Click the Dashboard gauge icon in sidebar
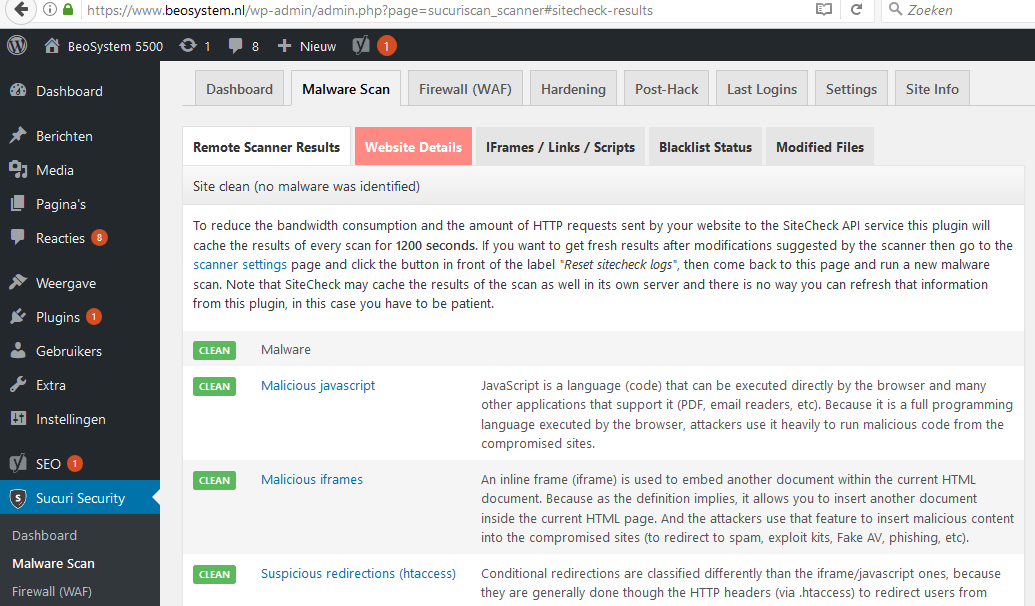This screenshot has height=606, width=1035. (18, 90)
